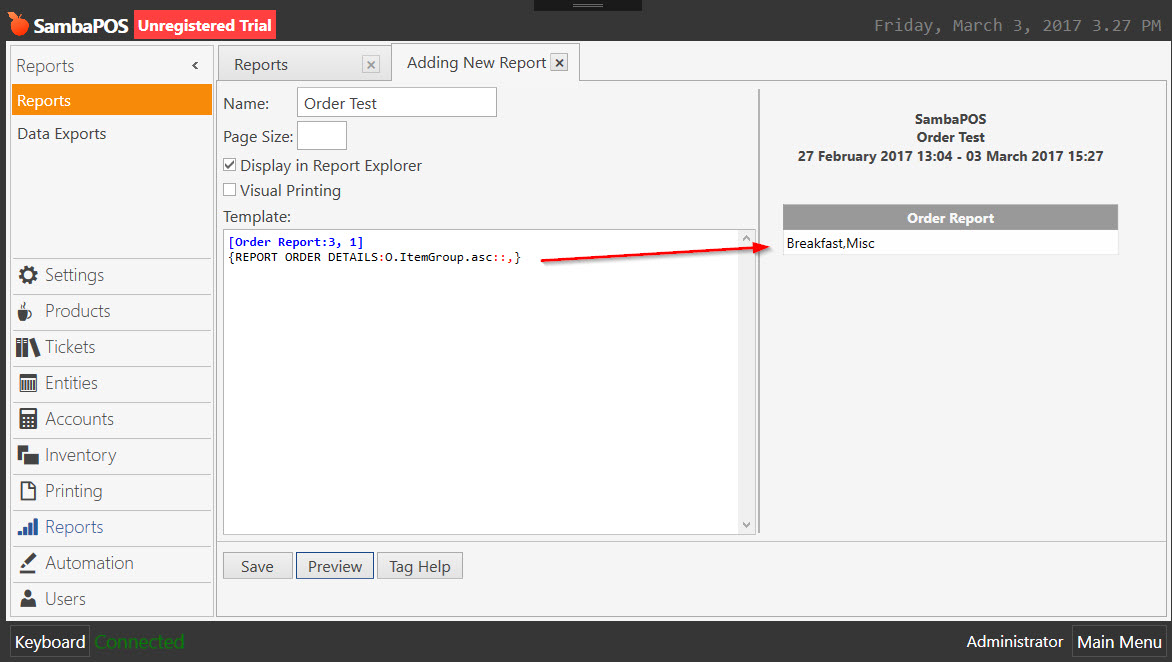The width and height of the screenshot is (1172, 662).
Task: Open Tag Help
Action: 419,565
